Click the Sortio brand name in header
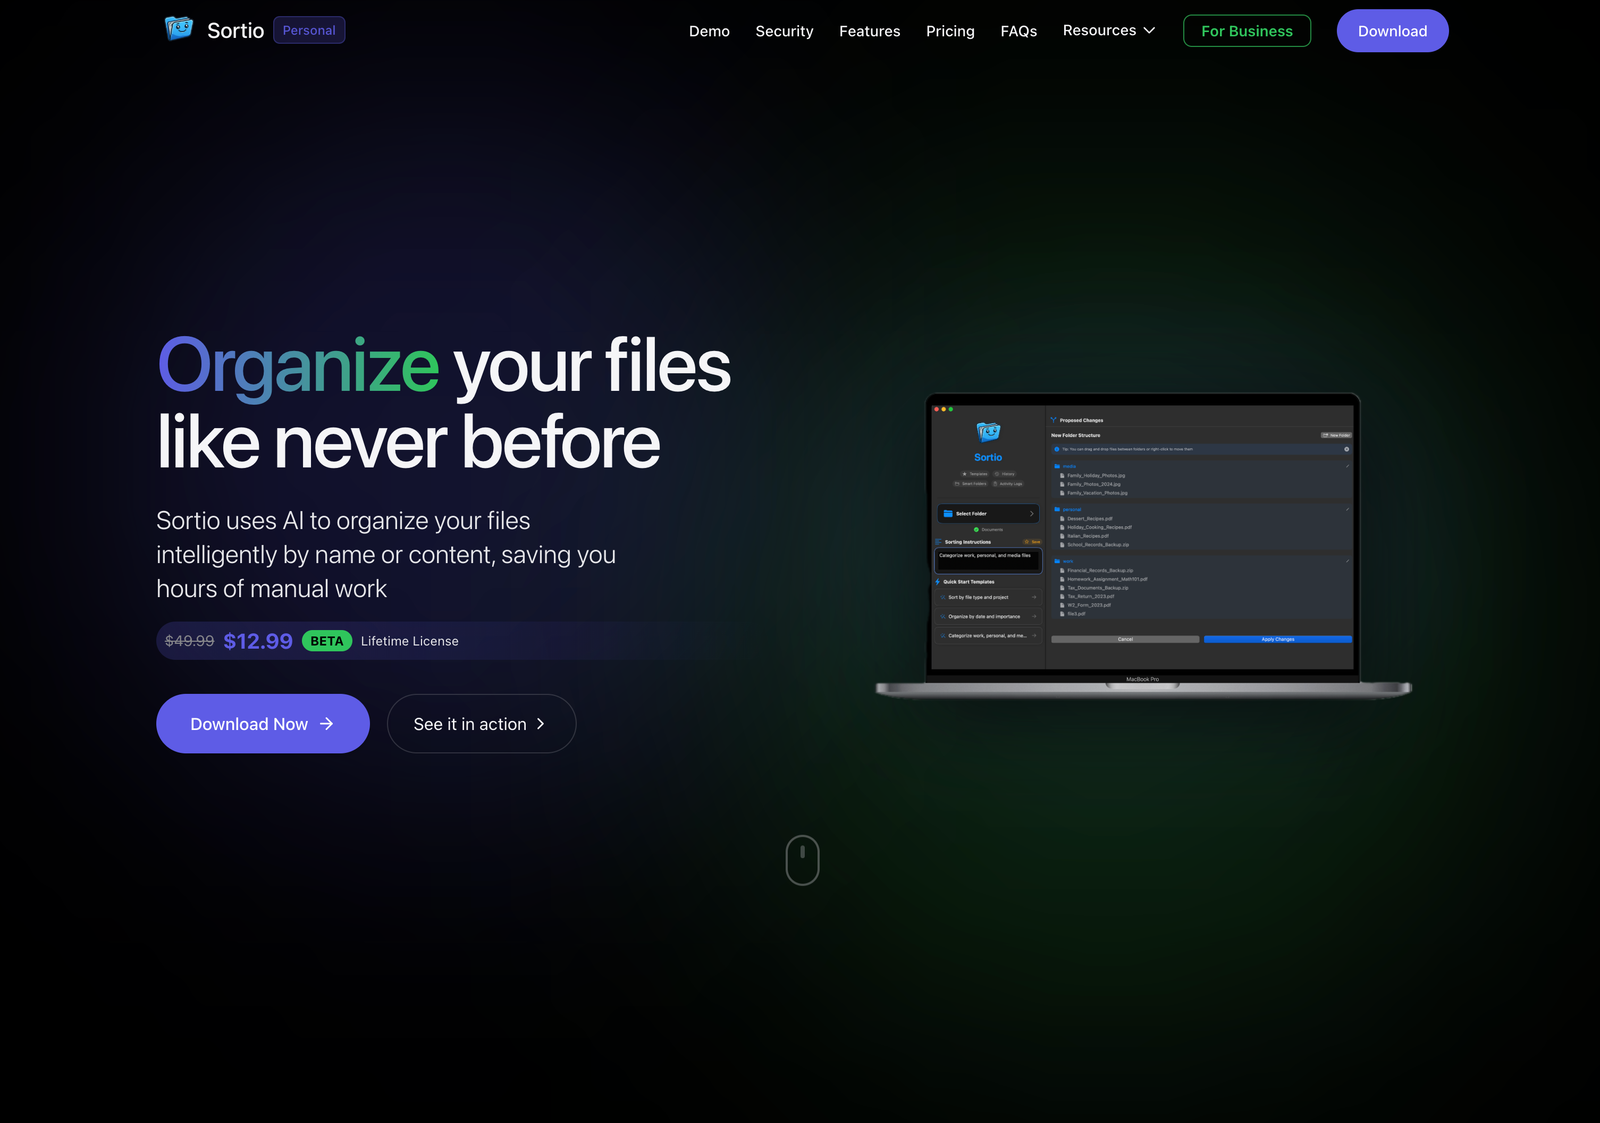Viewport: 1600px width, 1123px height. 235,31
